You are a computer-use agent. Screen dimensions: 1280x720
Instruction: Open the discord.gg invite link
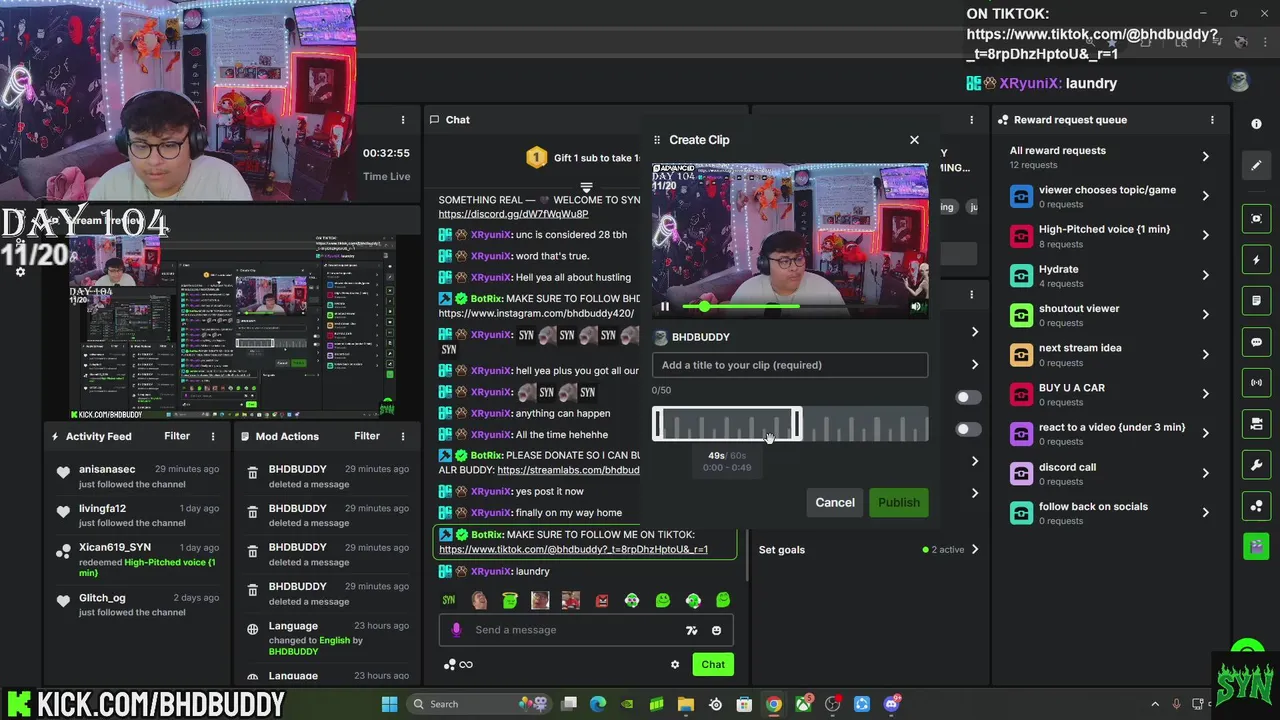pyautogui.click(x=513, y=214)
